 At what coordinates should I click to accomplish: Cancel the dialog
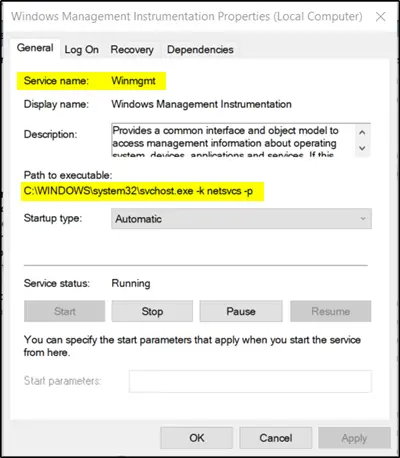tap(276, 438)
